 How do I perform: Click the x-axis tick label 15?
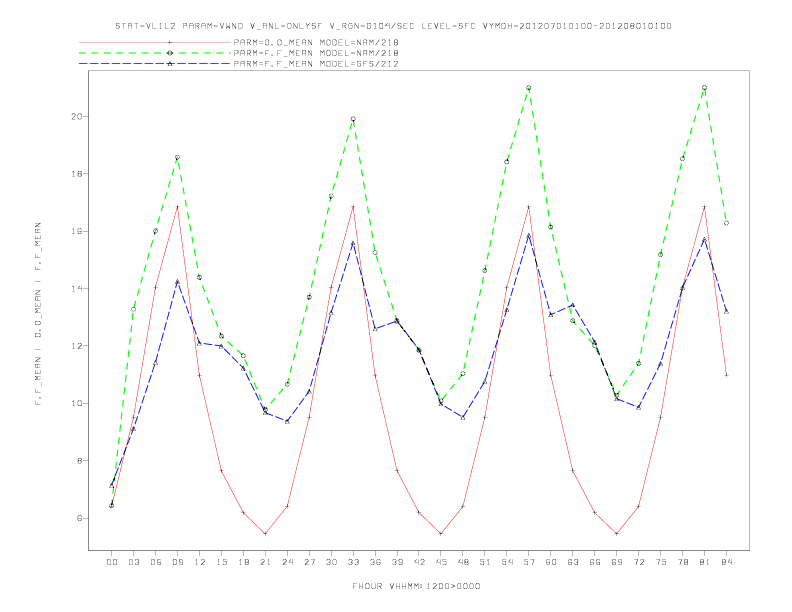[221, 562]
